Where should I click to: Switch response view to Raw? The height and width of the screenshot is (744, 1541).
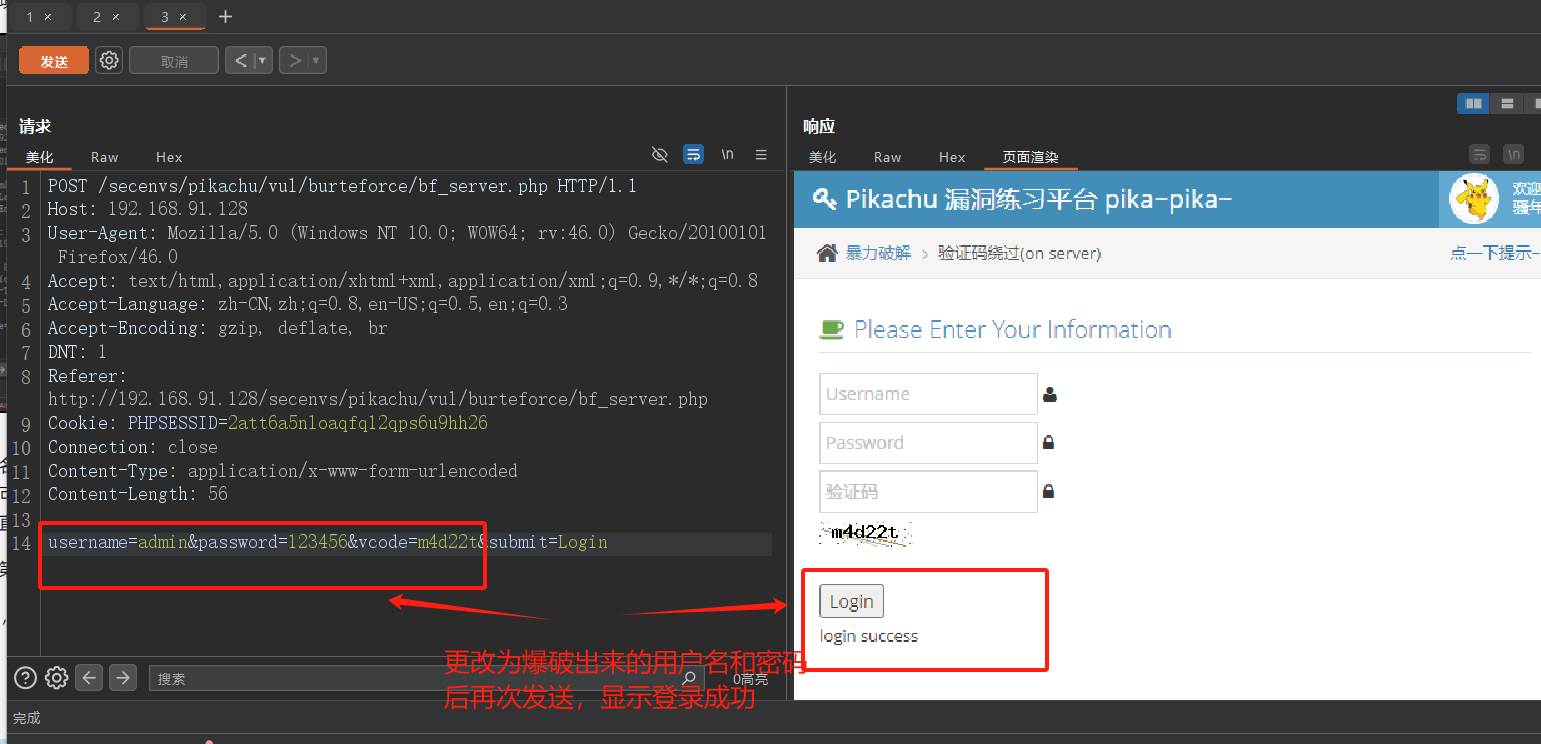[x=887, y=157]
